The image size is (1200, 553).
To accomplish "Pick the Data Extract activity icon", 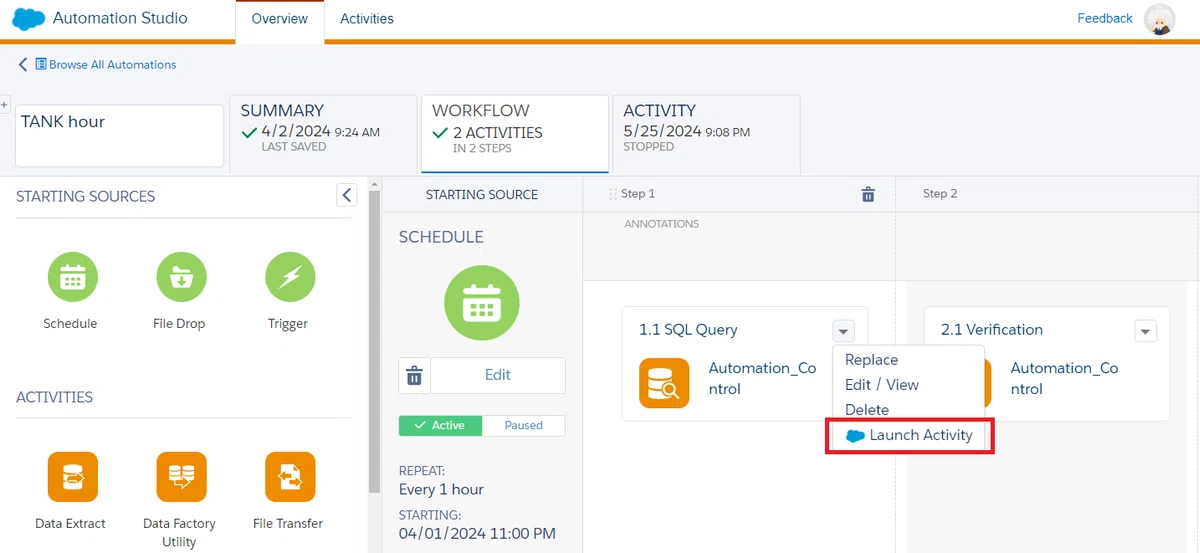I will [x=72, y=477].
